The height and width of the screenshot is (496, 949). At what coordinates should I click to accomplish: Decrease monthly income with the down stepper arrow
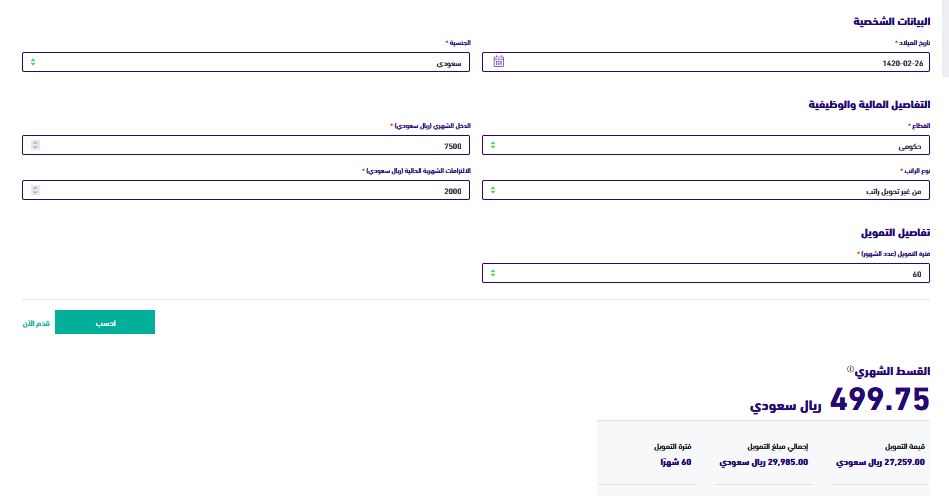(35, 148)
